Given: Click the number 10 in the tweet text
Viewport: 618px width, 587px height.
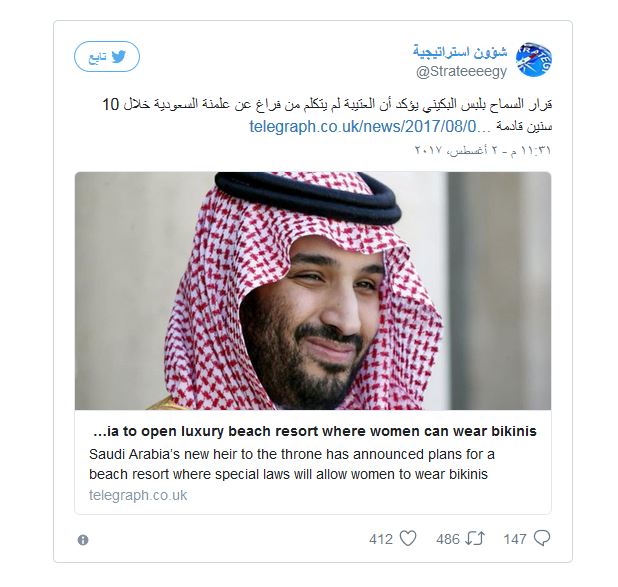Looking at the screenshot, I should [x=115, y=104].
